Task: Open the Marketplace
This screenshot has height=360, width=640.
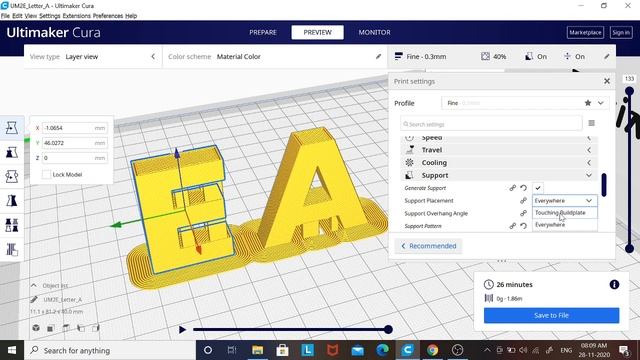Action: point(585,32)
